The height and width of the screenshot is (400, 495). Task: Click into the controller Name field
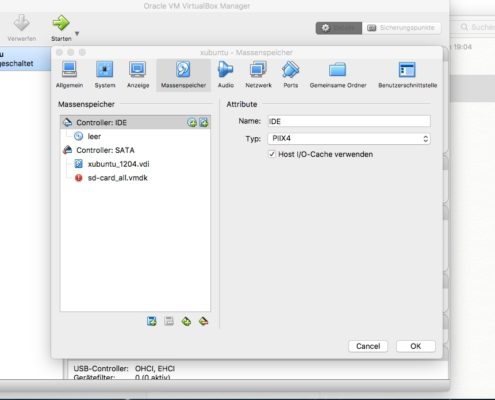(x=349, y=121)
